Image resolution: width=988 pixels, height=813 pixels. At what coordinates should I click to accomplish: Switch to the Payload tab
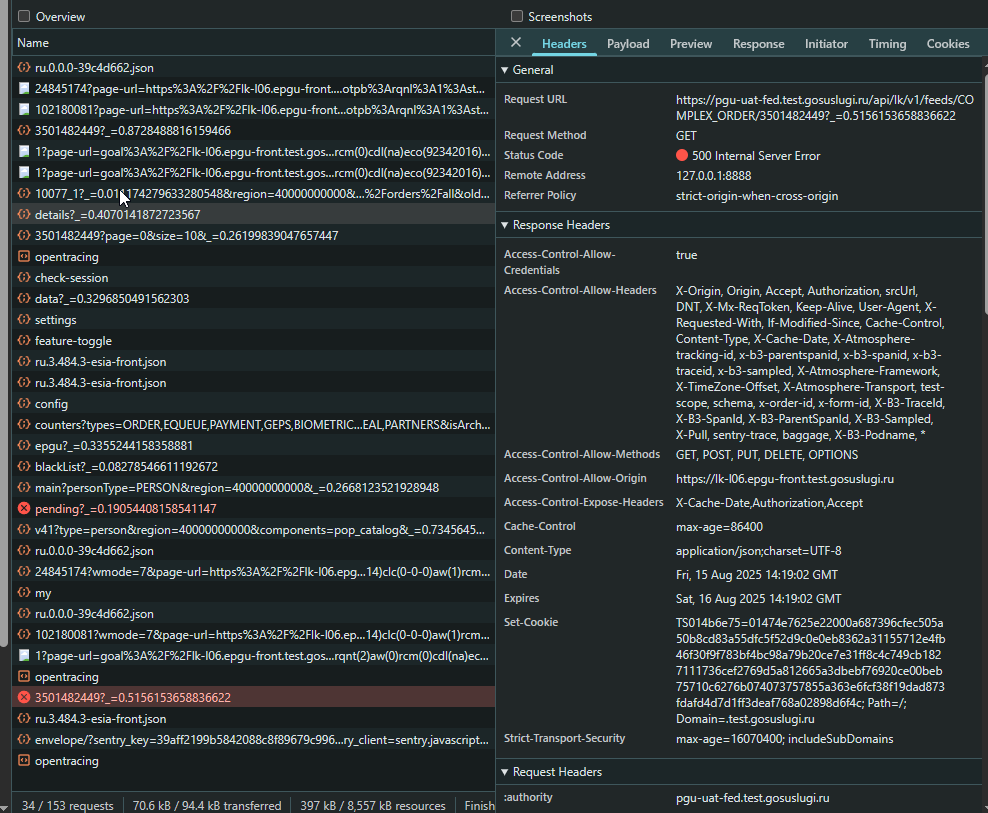click(628, 43)
